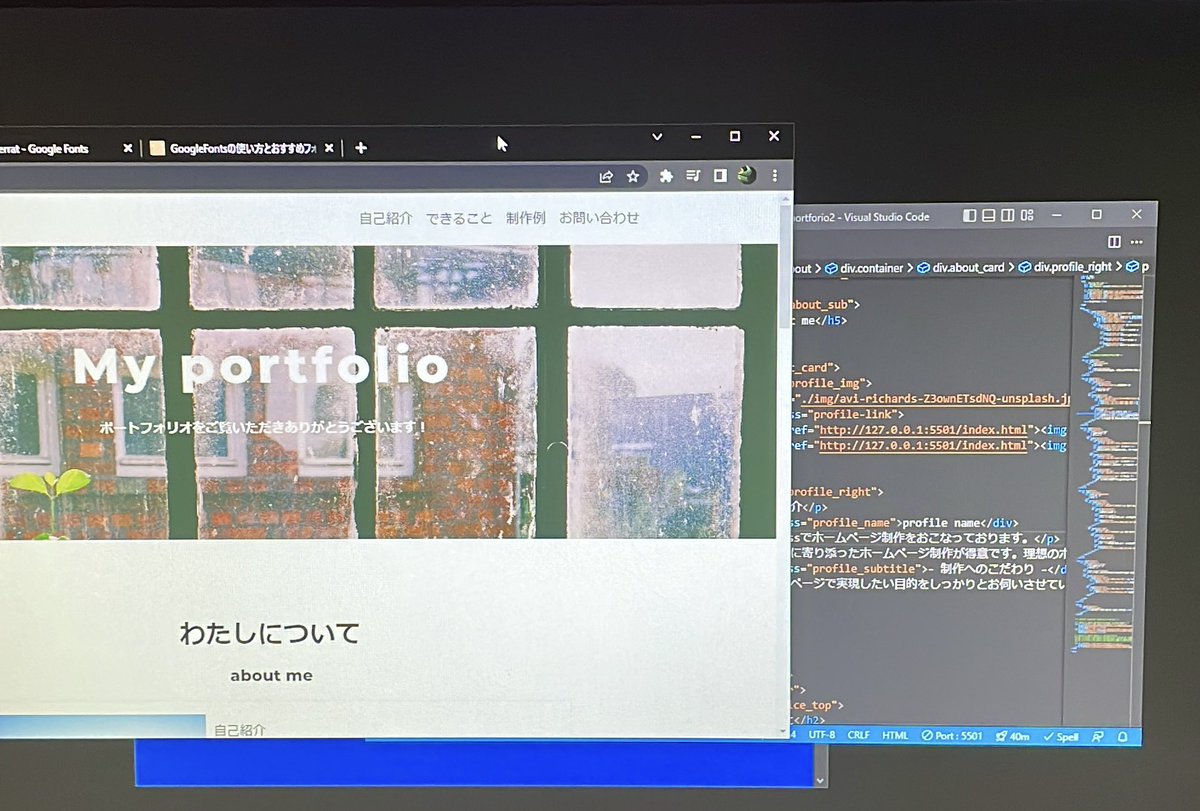Open the tab search chevron in Chrome
This screenshot has width=1200, height=811.
(656, 136)
